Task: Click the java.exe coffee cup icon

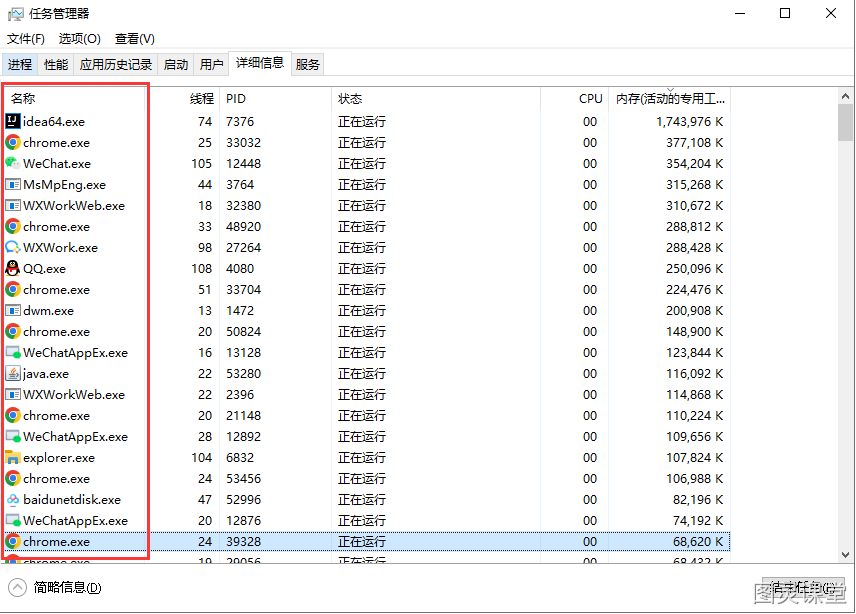Action: point(14,373)
